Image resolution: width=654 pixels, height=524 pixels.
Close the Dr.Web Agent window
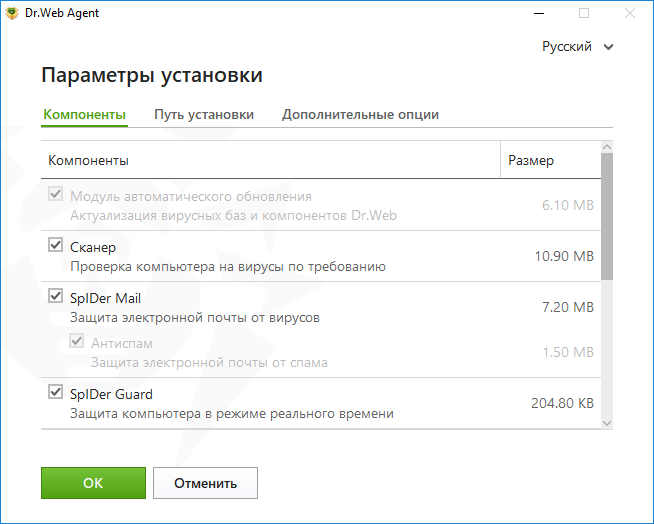[630, 13]
